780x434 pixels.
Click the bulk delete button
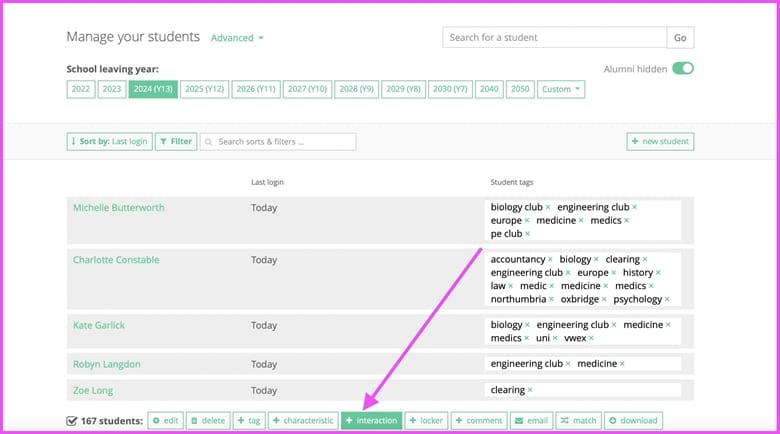(208, 421)
